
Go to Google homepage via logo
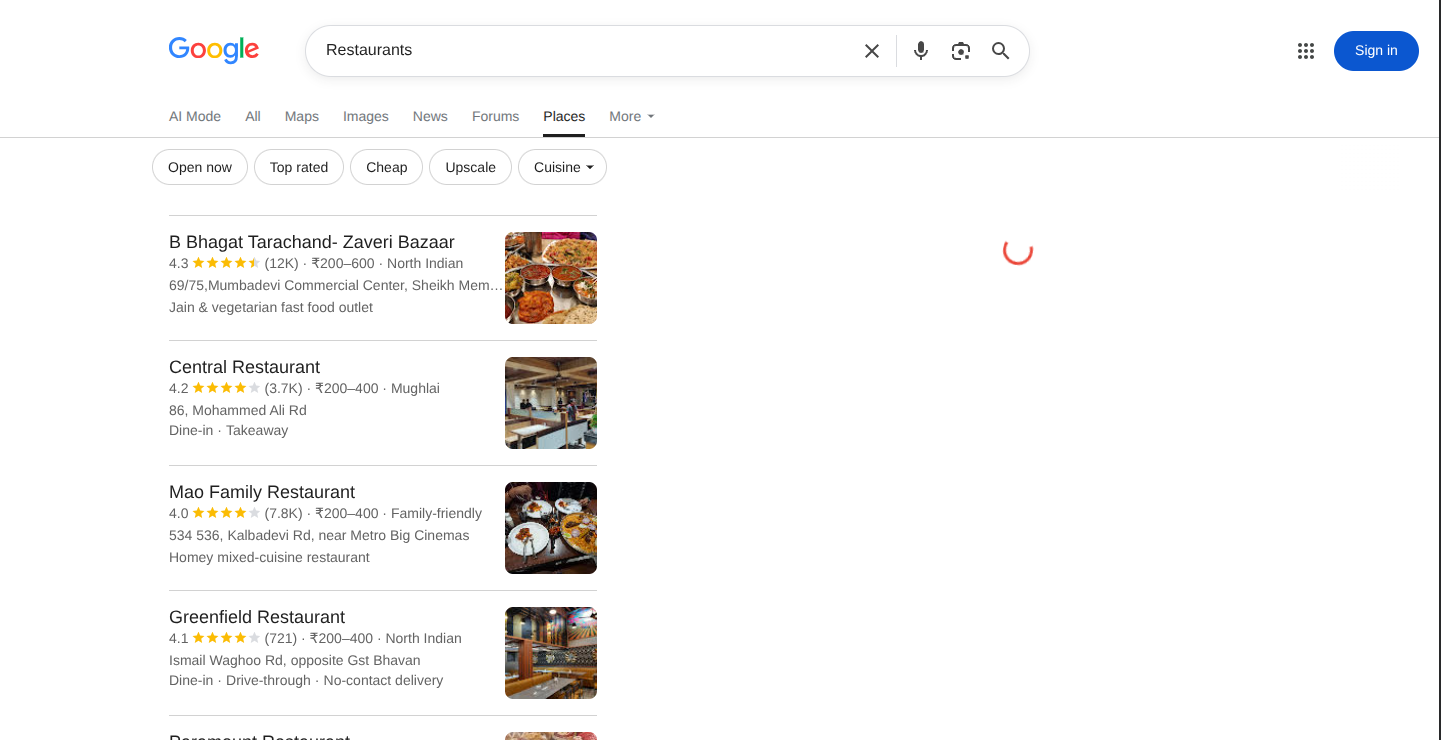214,50
